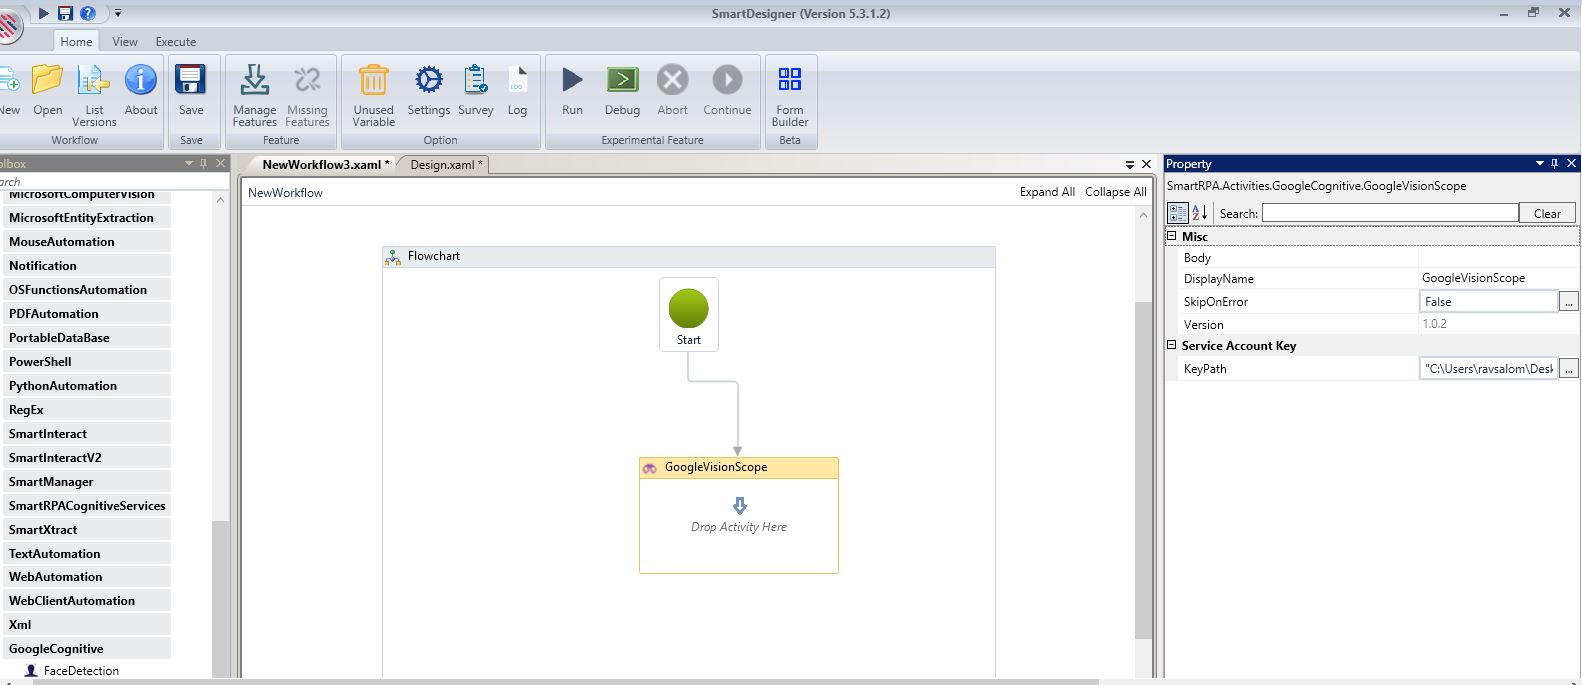Open the document tab list dropdown arrow
The height and width of the screenshot is (685, 1582).
pyautogui.click(x=1130, y=164)
